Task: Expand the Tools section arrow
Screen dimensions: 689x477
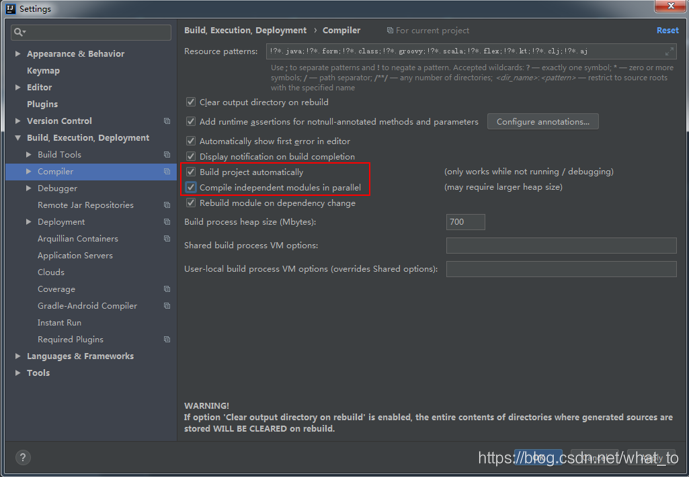Action: (18, 373)
